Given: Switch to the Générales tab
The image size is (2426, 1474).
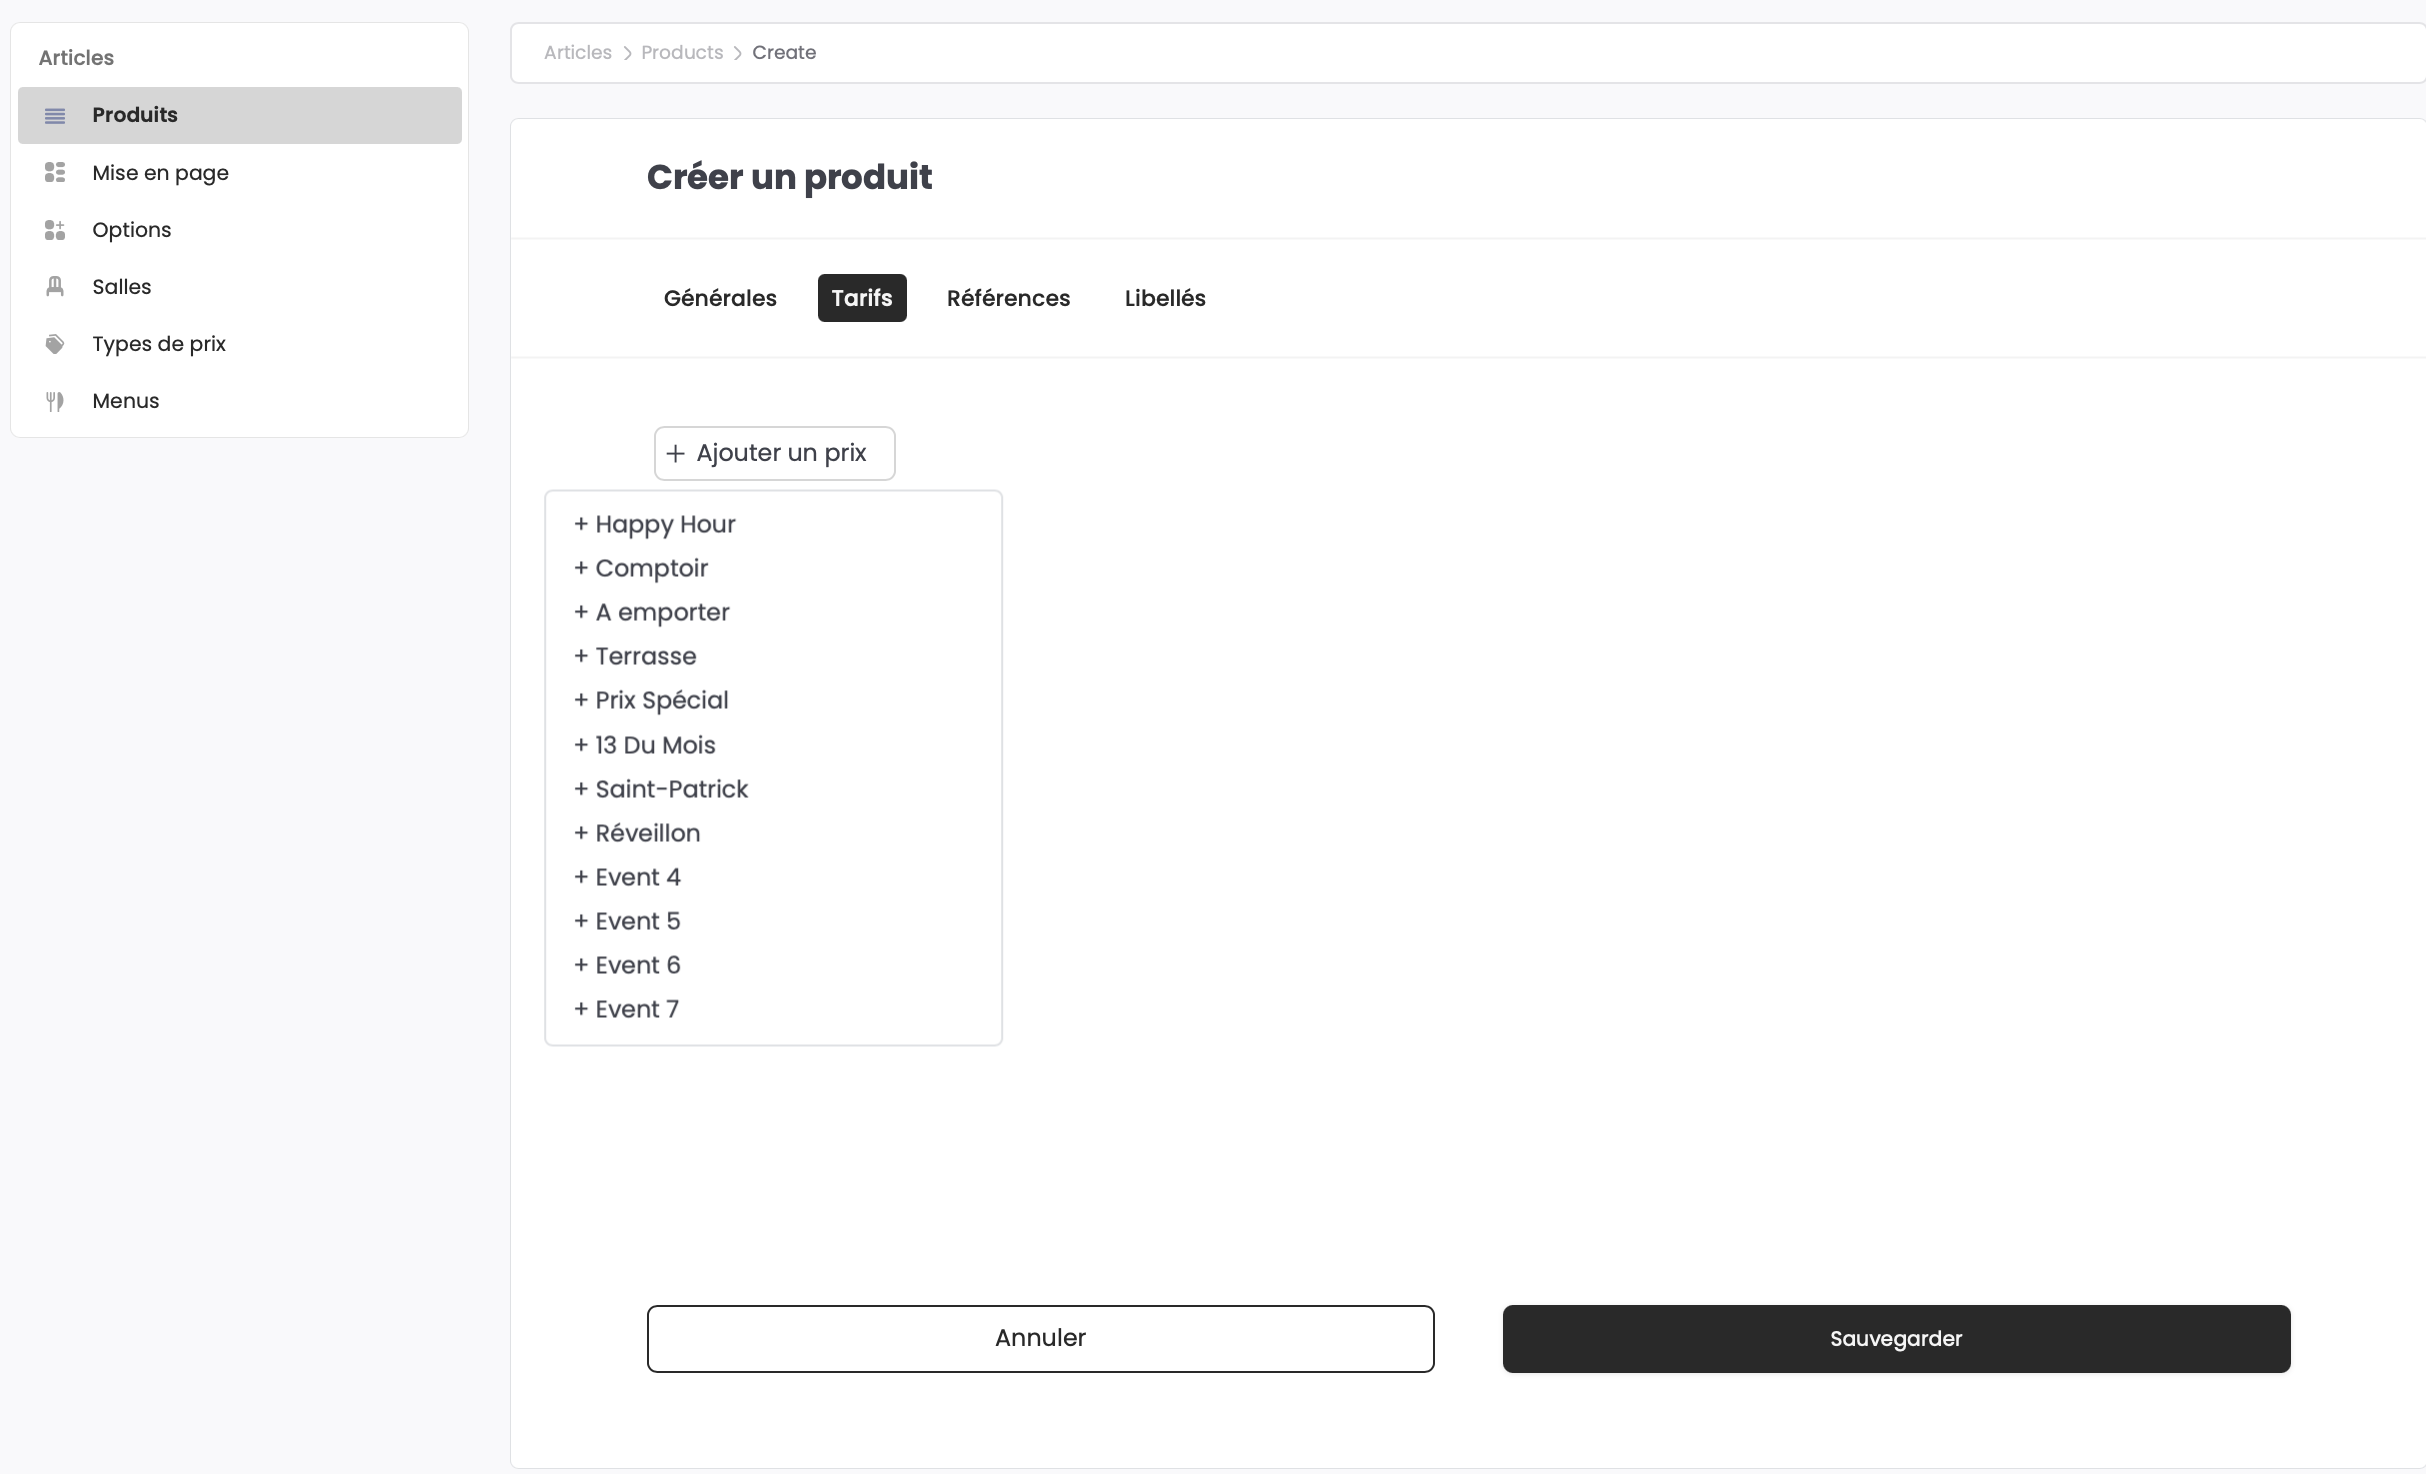Looking at the screenshot, I should tap(720, 298).
